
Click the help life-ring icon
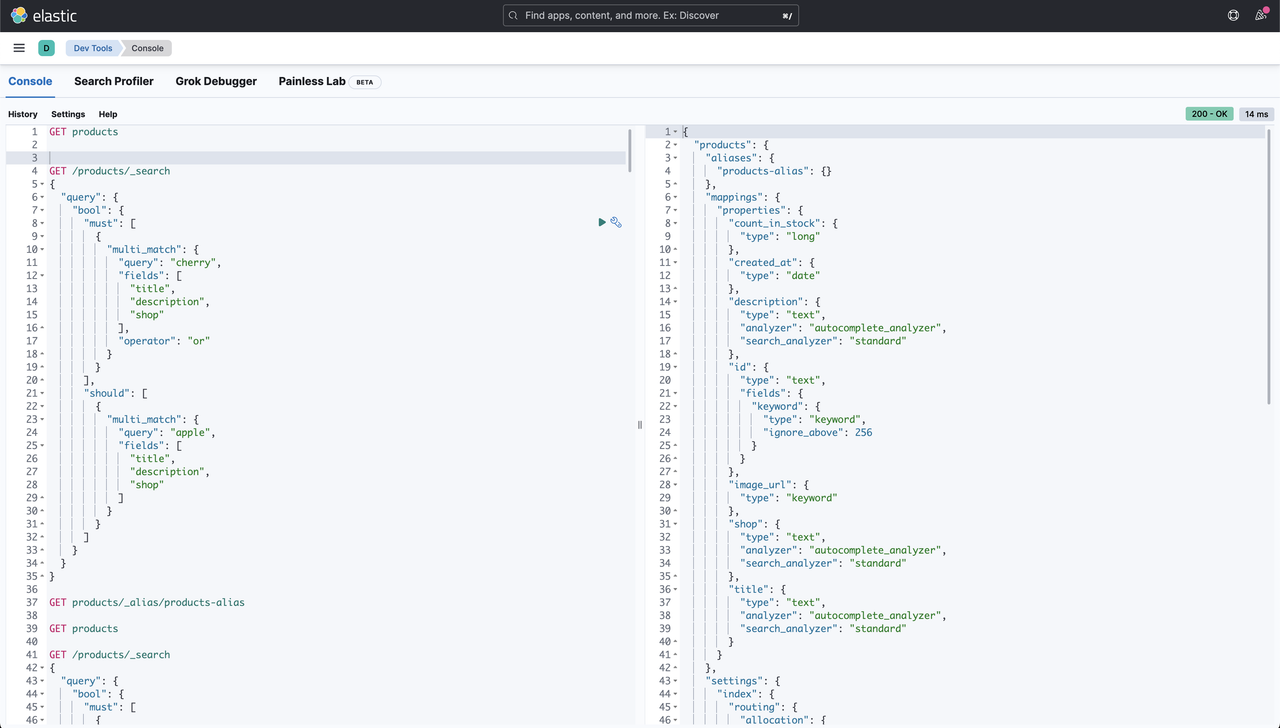[1233, 14]
